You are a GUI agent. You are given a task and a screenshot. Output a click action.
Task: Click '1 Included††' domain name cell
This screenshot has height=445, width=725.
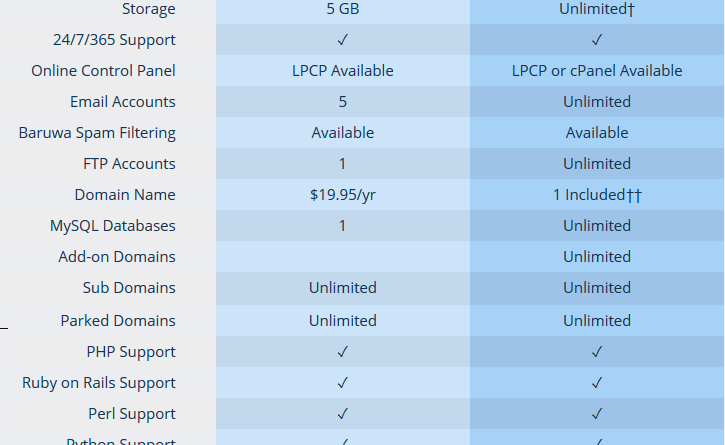(x=597, y=195)
